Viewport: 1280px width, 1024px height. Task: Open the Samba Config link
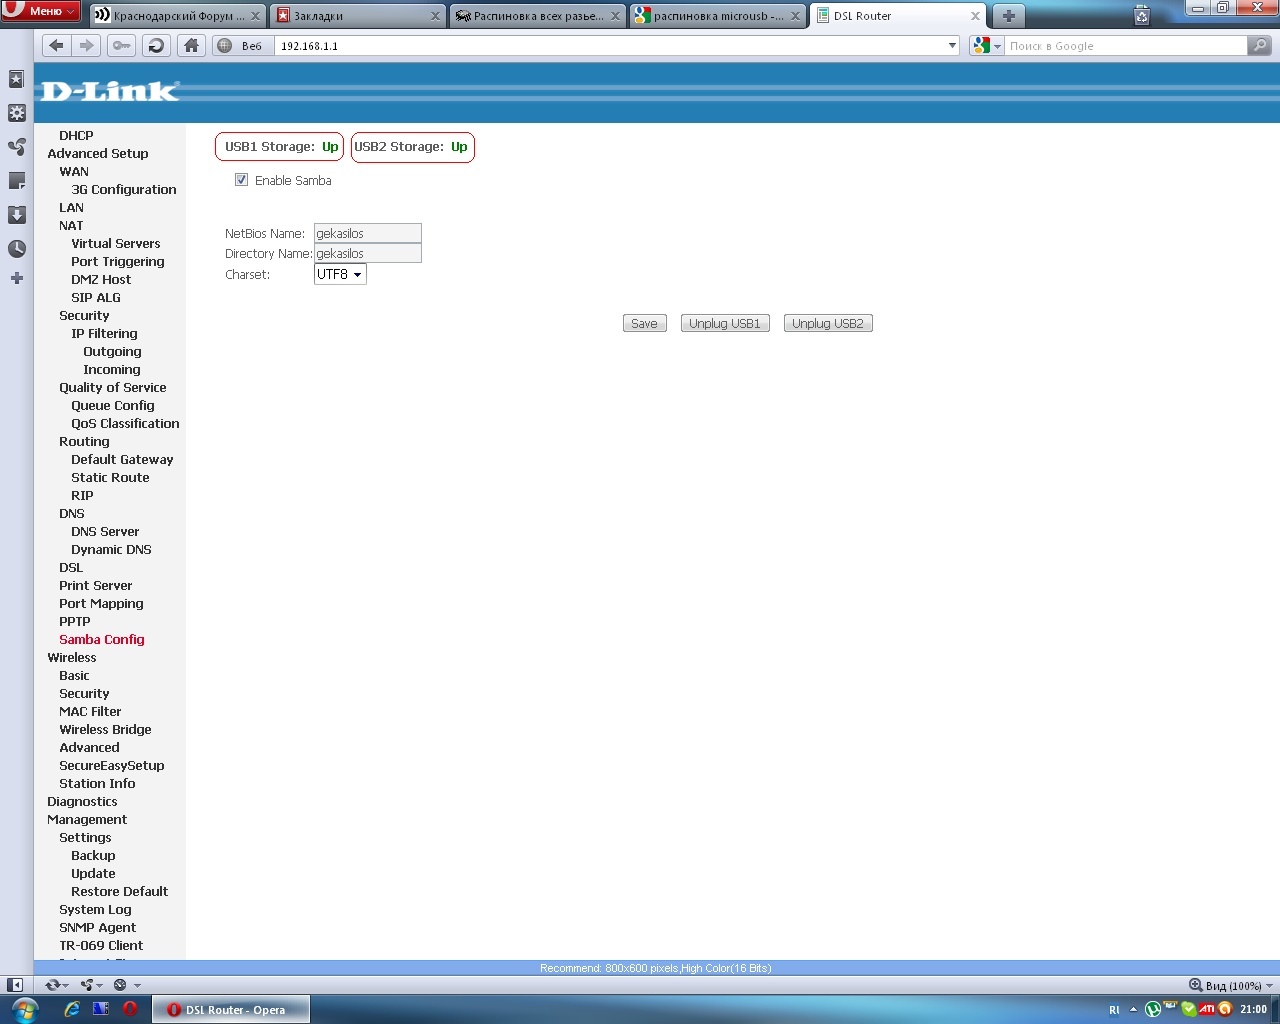pos(102,640)
